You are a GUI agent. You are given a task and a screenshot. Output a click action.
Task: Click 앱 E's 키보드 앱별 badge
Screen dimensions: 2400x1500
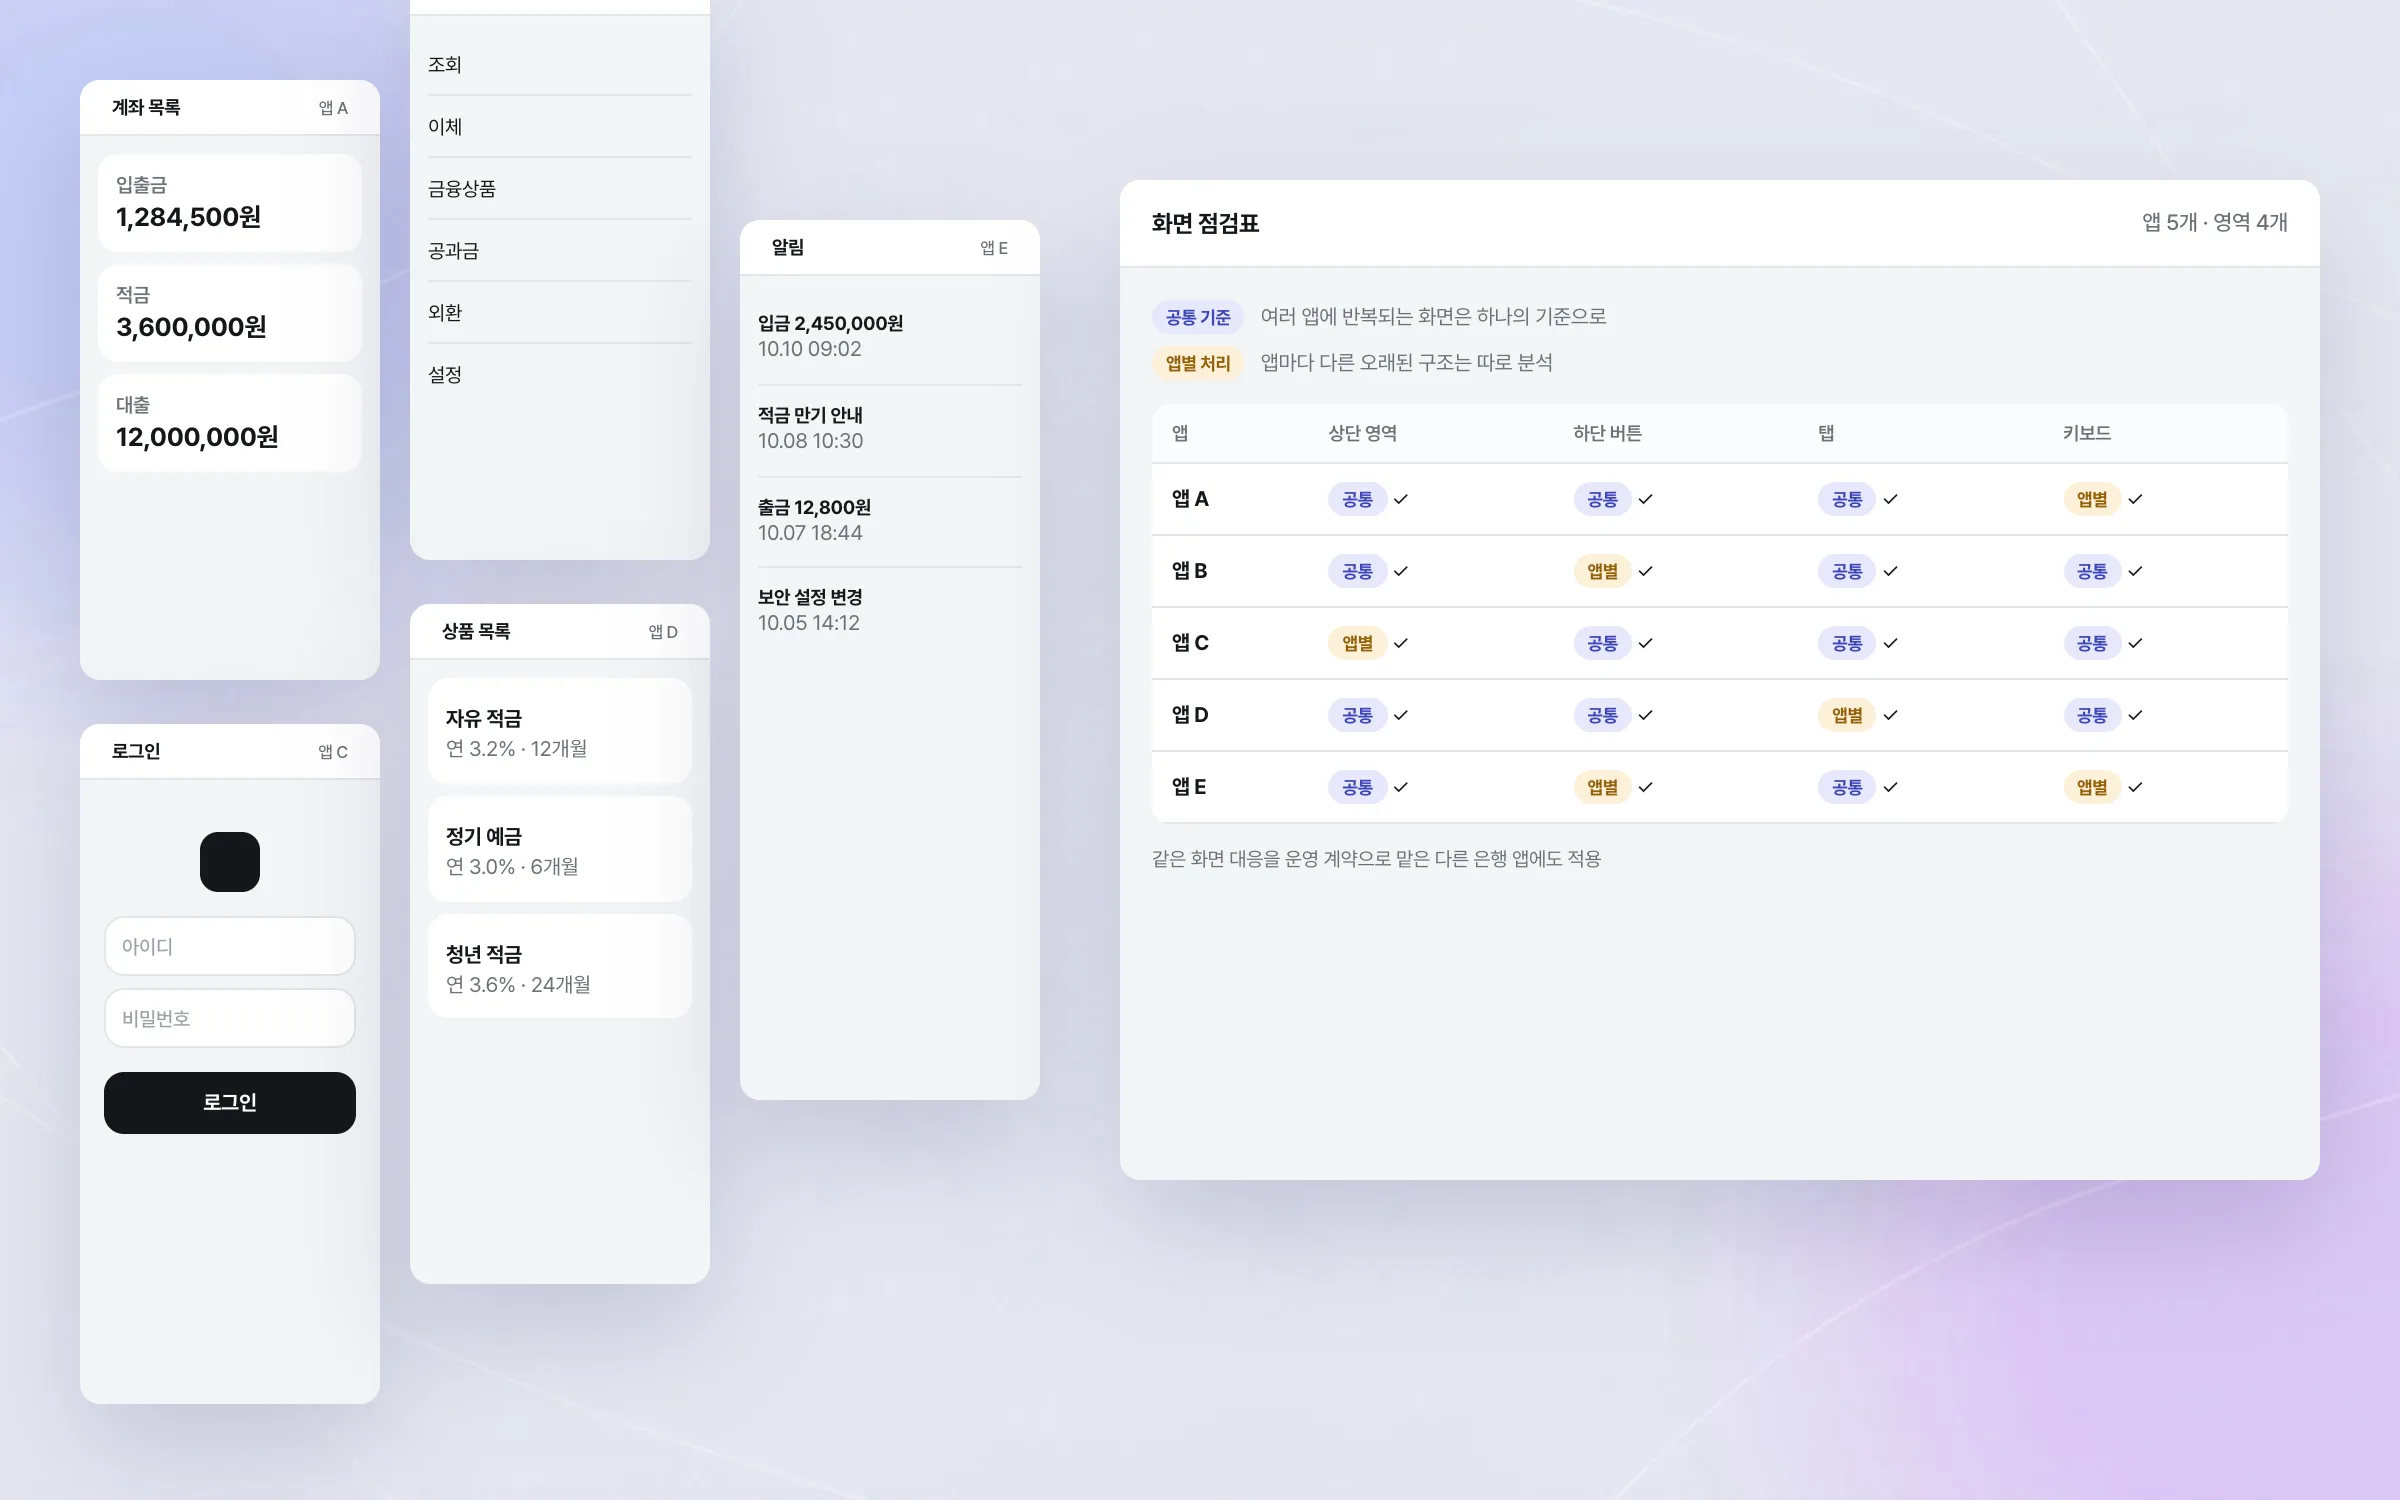click(2092, 787)
